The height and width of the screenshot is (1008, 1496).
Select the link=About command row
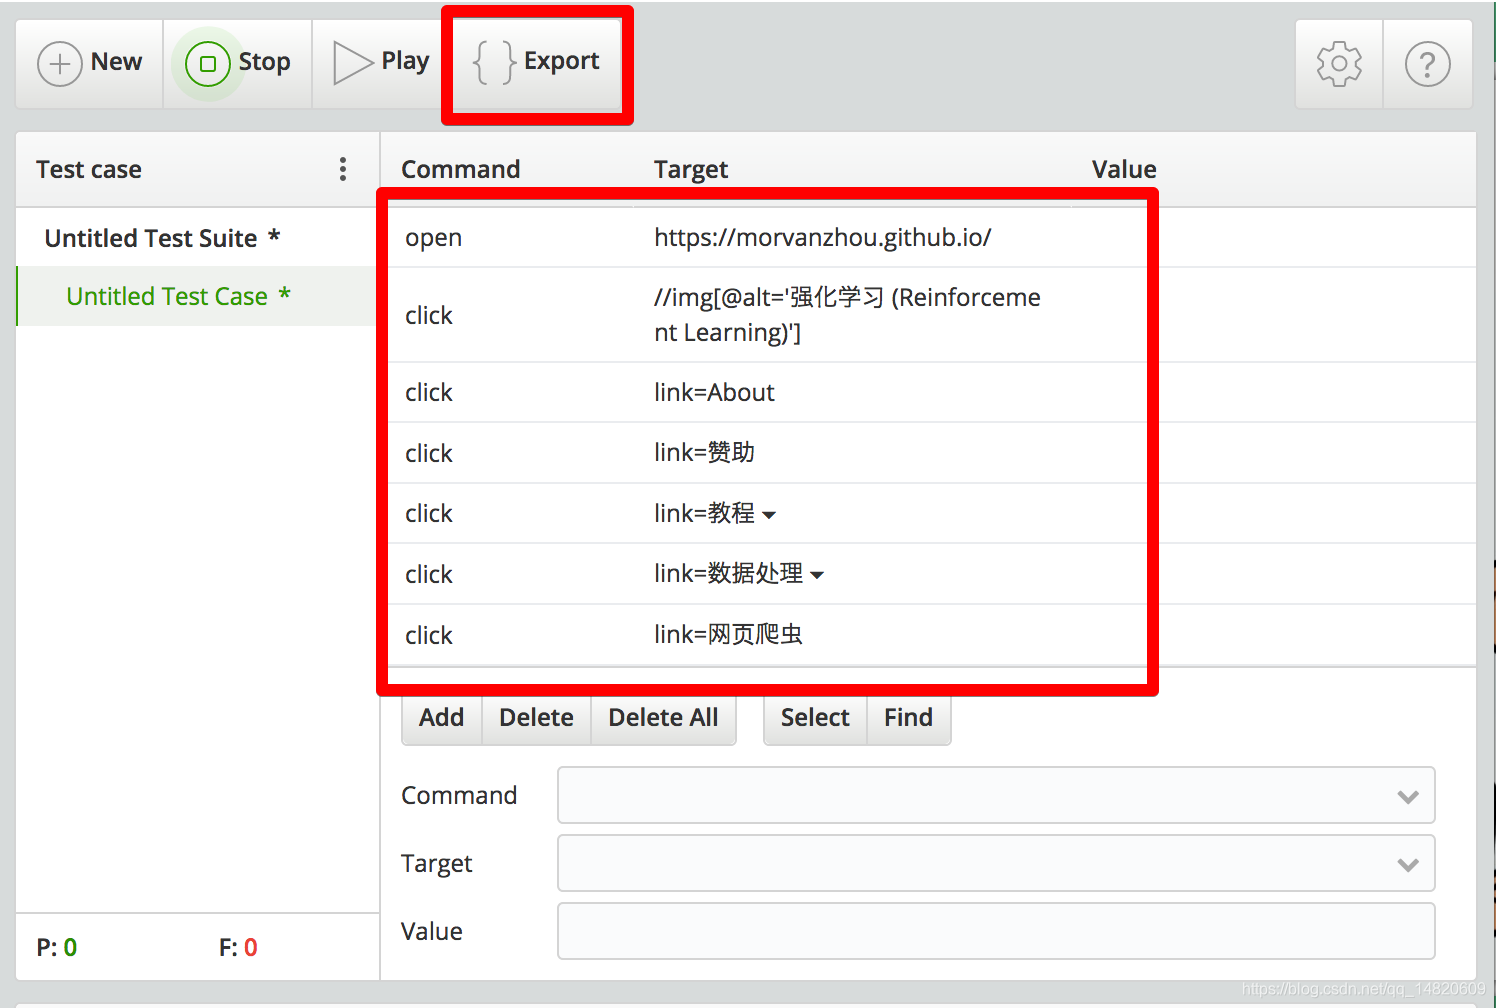click(930, 392)
